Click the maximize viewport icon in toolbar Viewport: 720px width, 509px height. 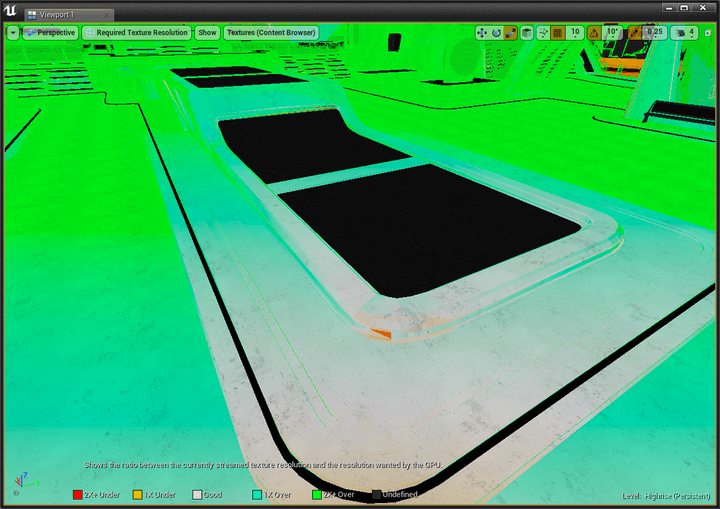pyautogui.click(x=708, y=33)
